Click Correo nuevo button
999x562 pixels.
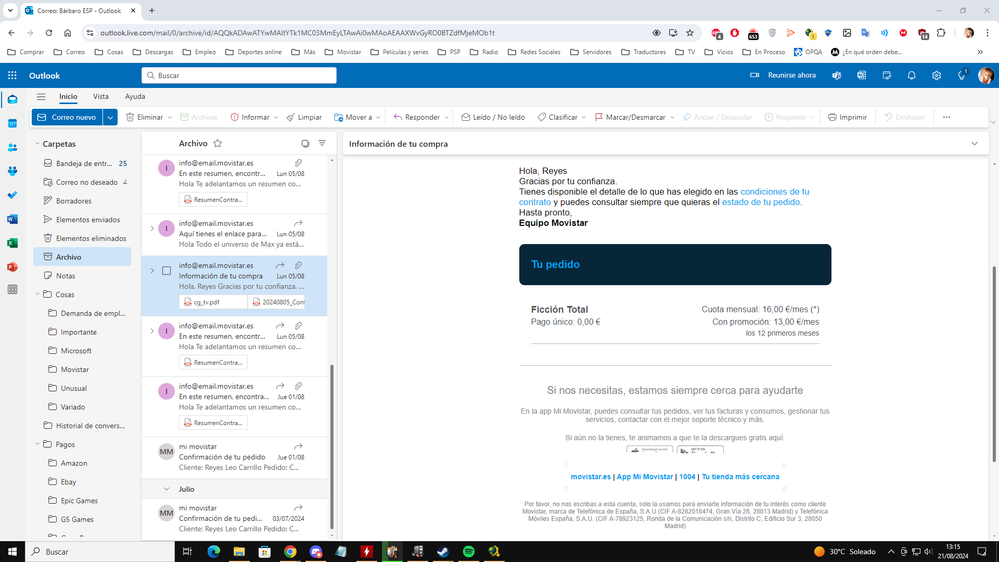[x=67, y=117]
